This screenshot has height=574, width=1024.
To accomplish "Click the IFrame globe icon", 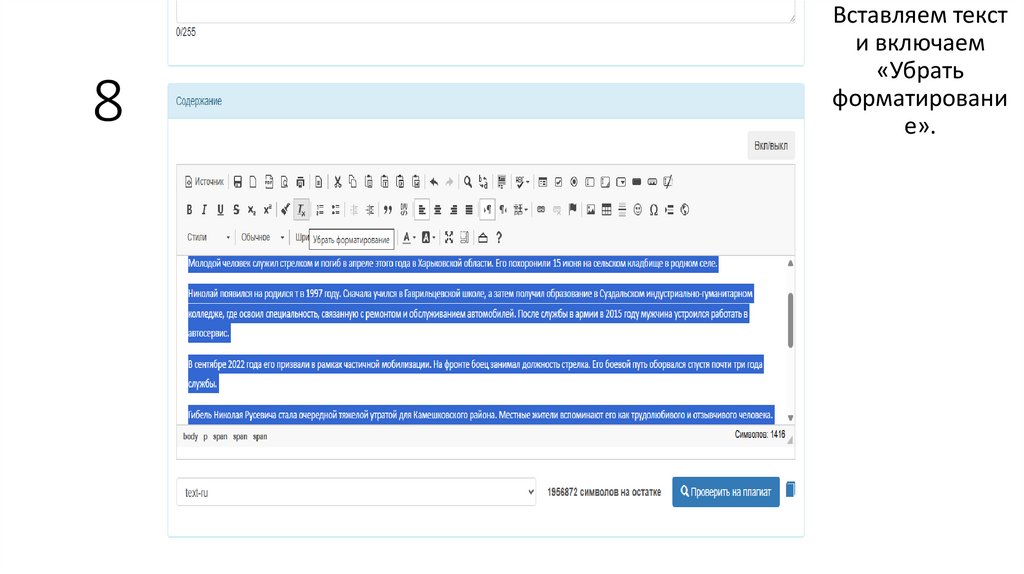I will pos(684,210).
